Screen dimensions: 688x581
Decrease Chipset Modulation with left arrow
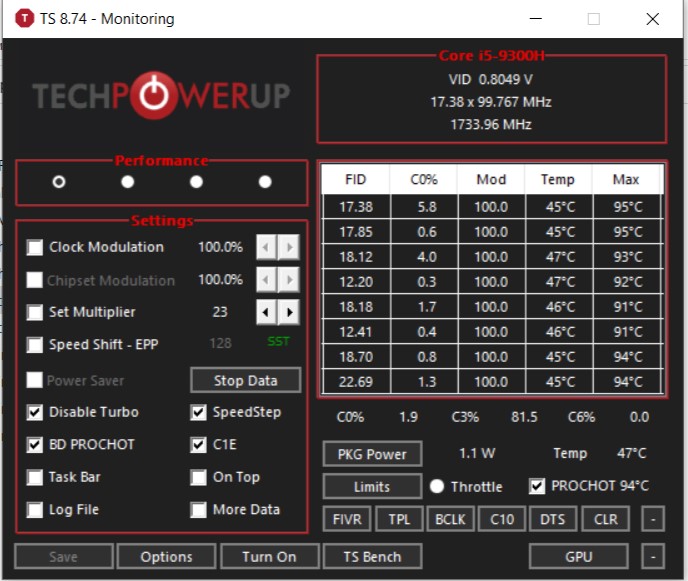point(266,280)
